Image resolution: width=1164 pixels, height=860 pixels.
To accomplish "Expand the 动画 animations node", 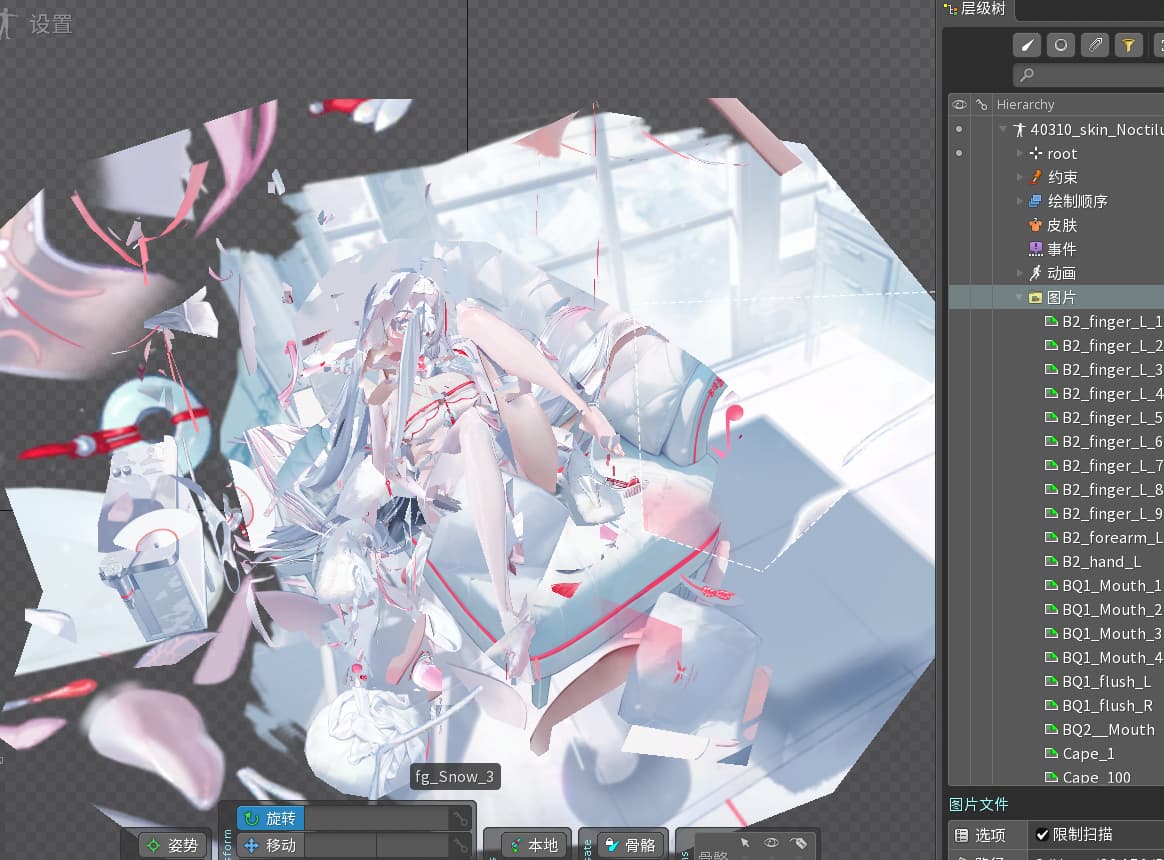I will pyautogui.click(x=1020, y=273).
